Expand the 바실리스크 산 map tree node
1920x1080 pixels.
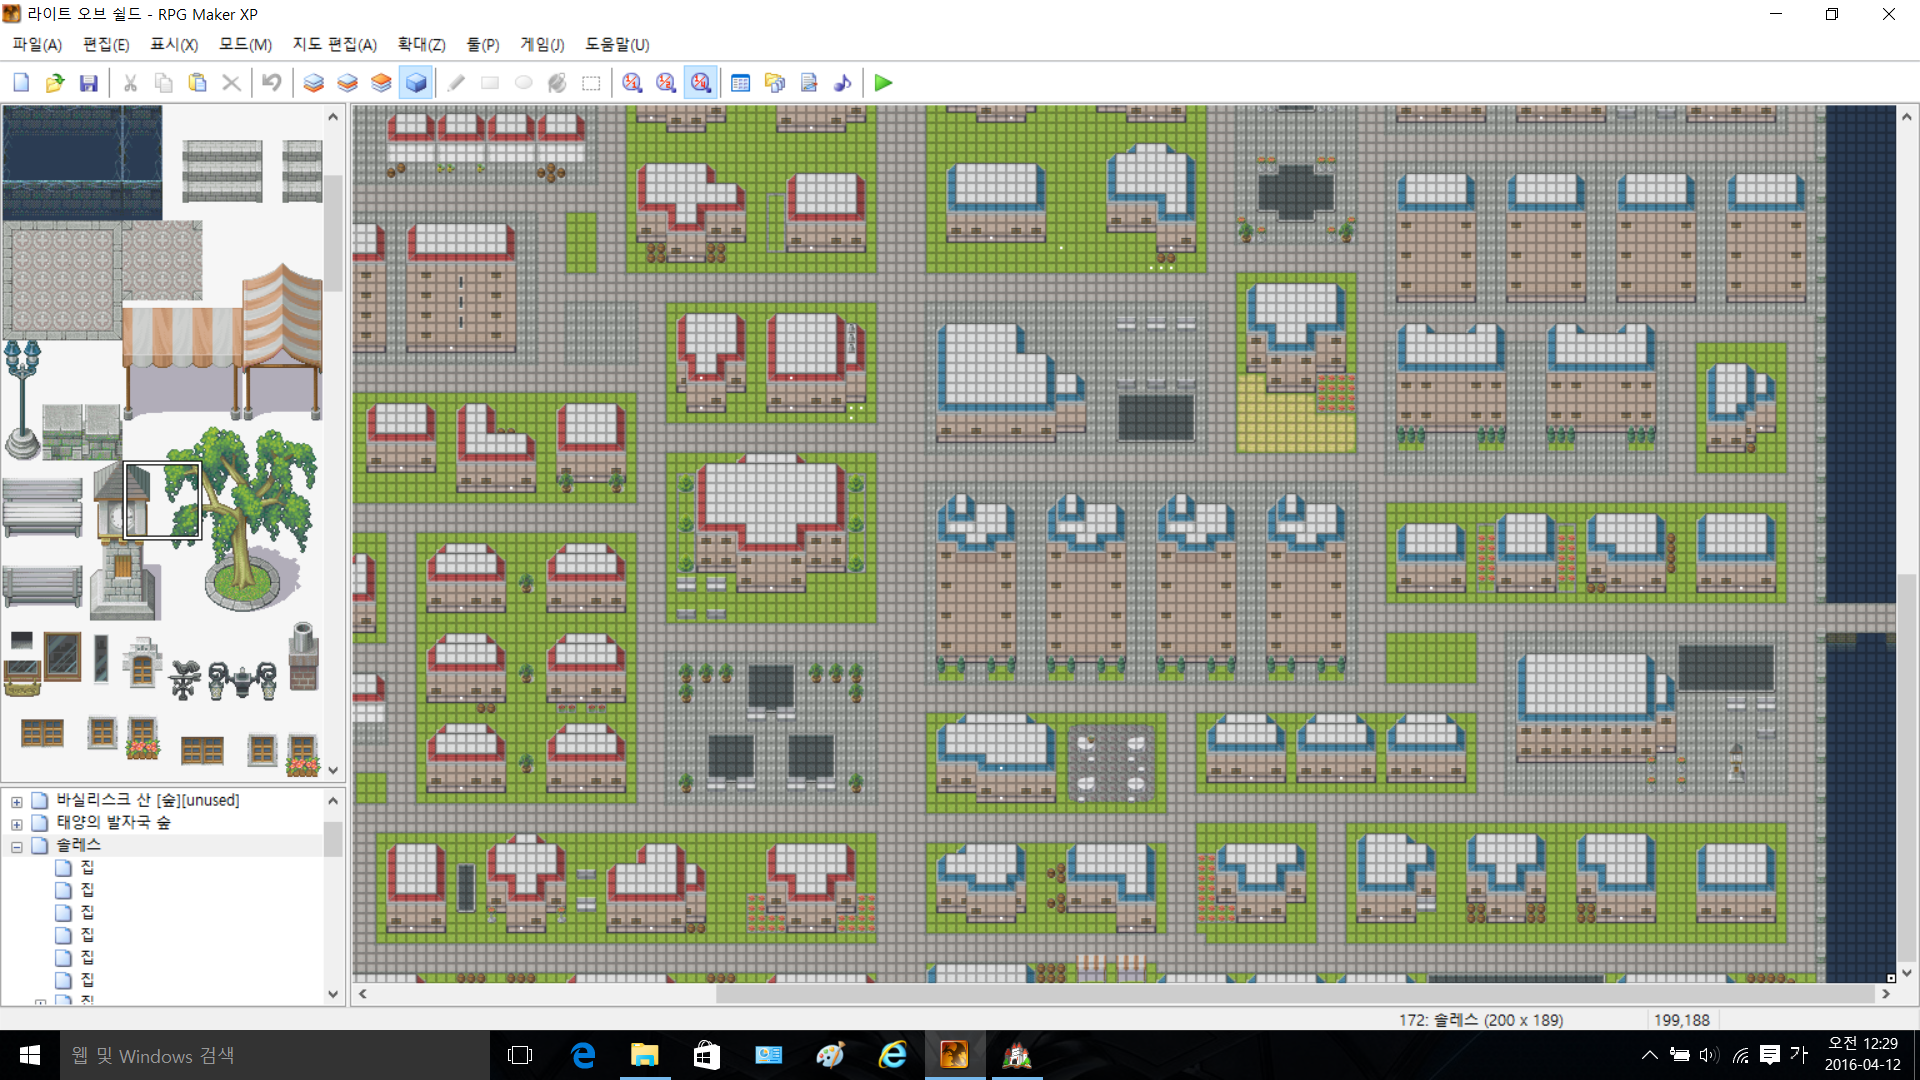17,801
